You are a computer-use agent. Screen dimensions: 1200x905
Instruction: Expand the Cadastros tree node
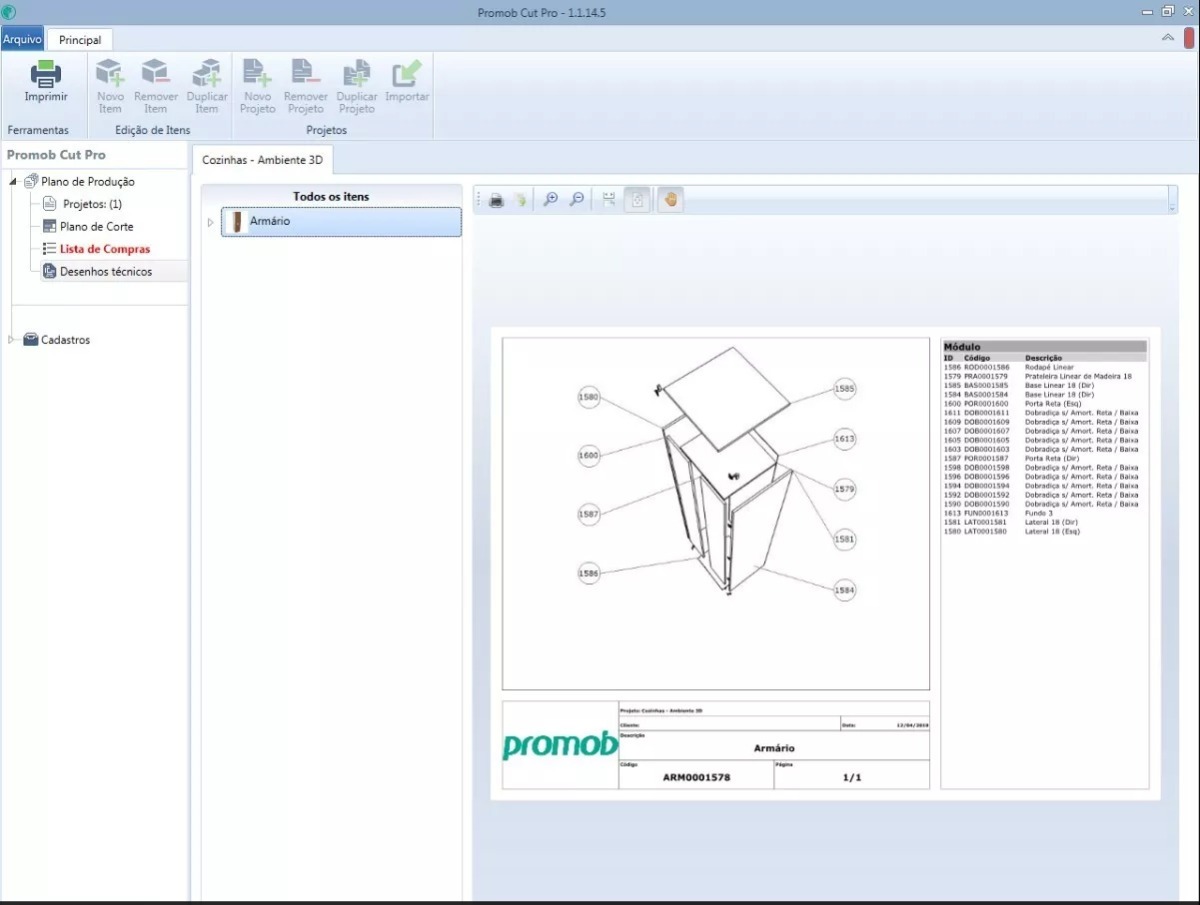pyautogui.click(x=13, y=340)
